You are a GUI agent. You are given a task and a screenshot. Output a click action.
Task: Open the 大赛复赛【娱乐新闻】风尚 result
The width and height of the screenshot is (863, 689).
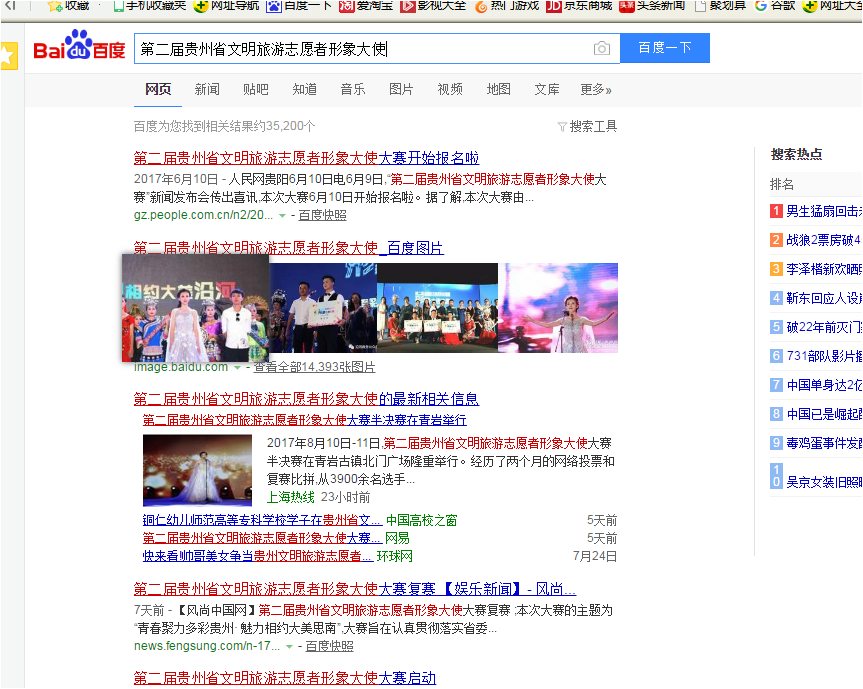click(354, 589)
